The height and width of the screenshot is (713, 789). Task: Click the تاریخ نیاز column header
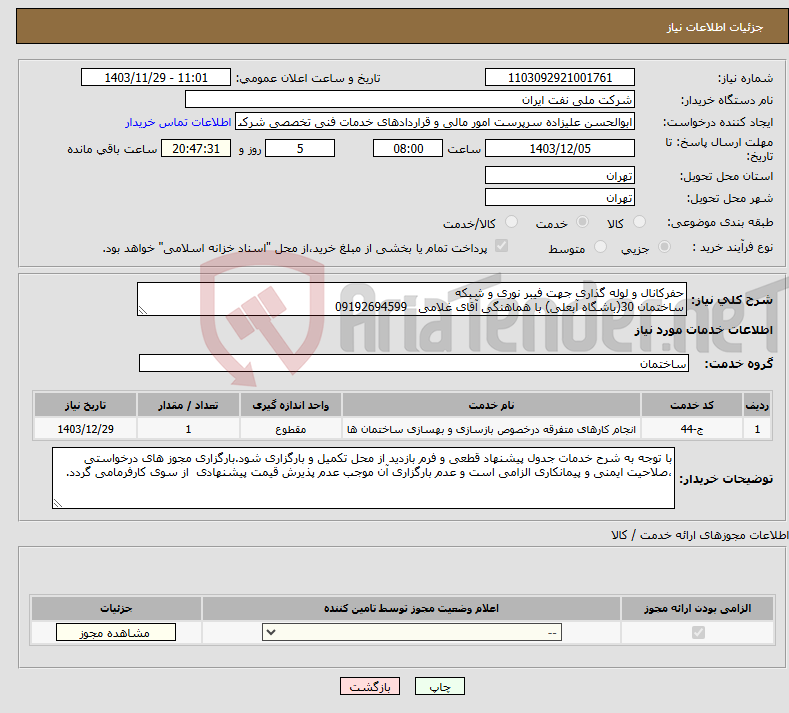pyautogui.click(x=85, y=405)
